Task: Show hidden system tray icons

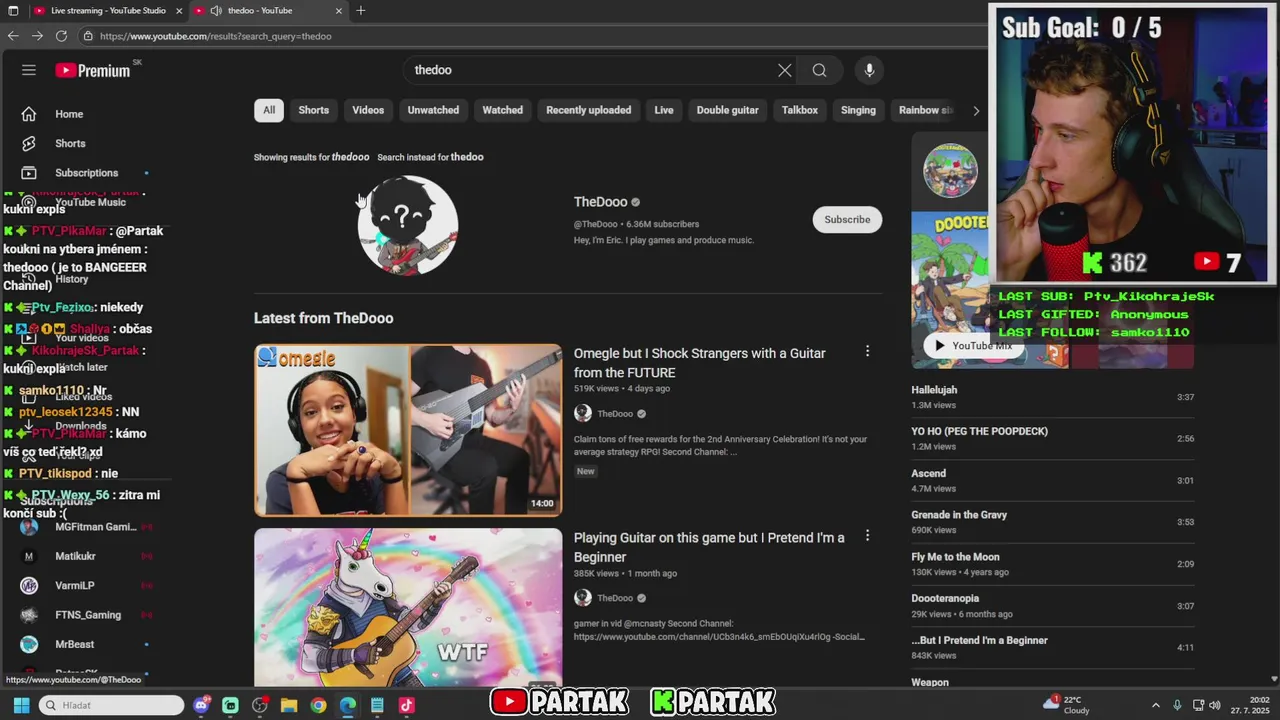Action: click(1155, 705)
